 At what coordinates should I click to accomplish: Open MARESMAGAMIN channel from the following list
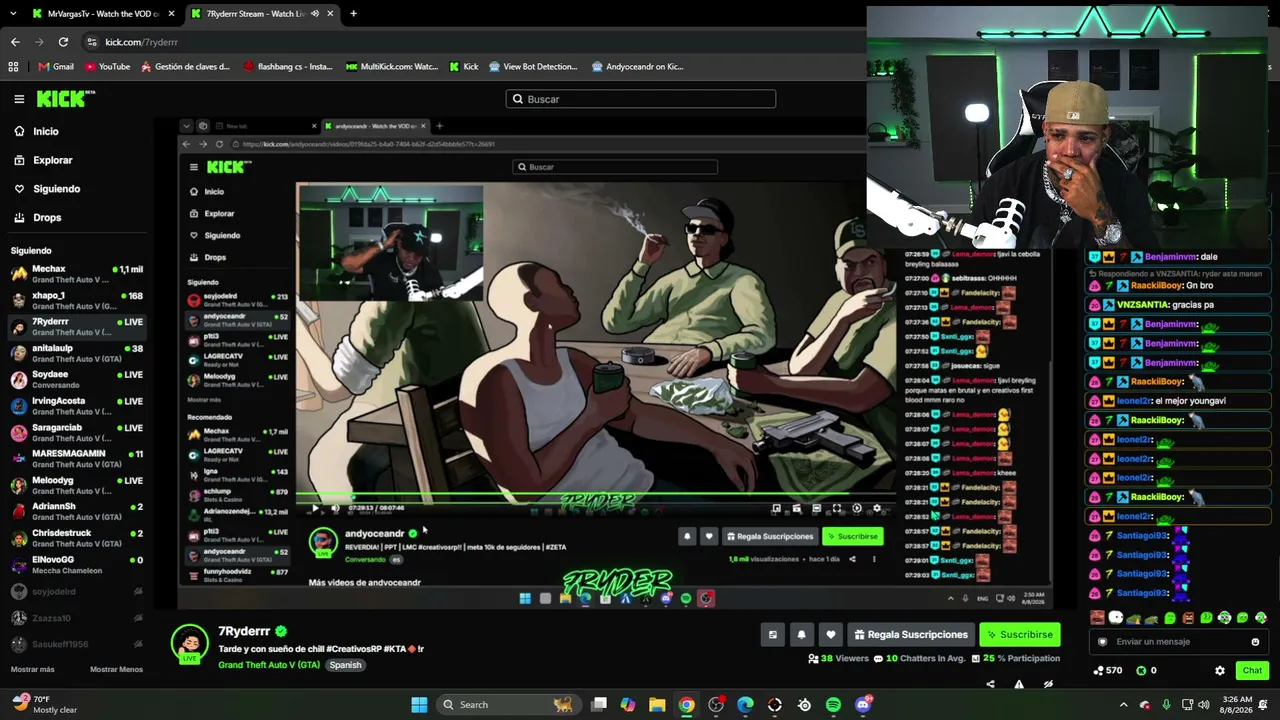pos(78,458)
